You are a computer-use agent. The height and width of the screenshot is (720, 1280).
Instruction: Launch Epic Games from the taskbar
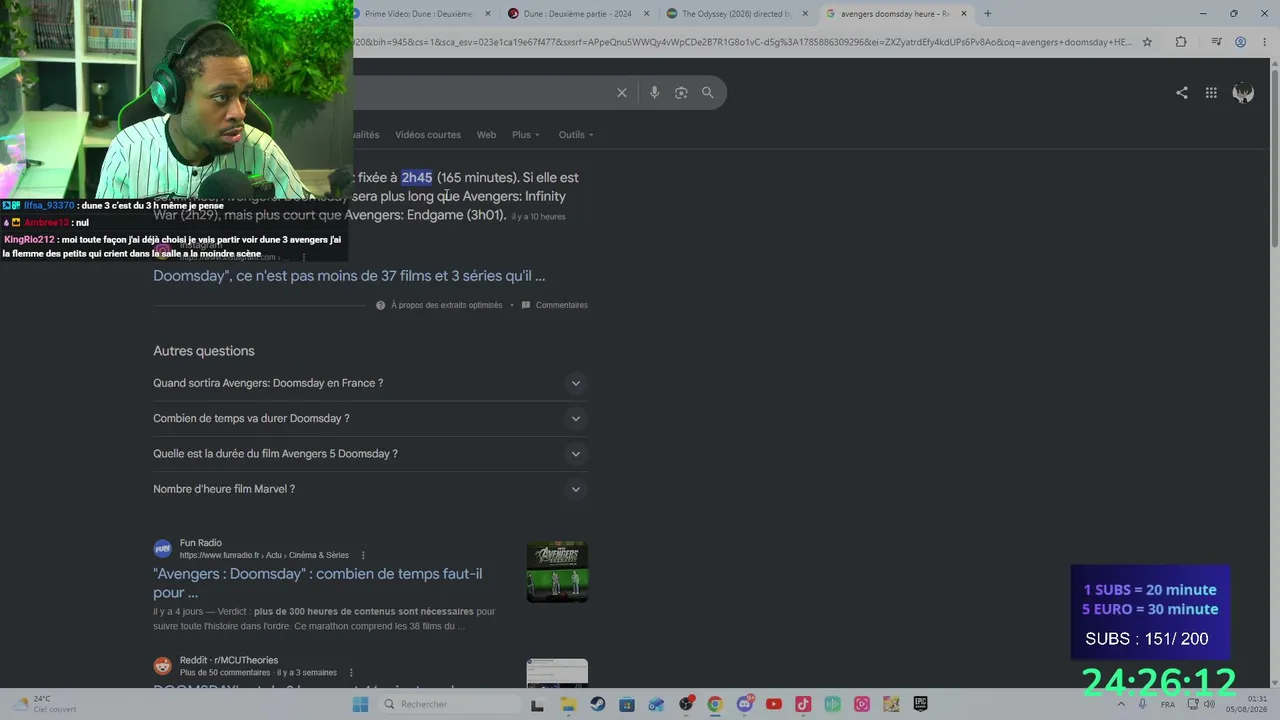[920, 704]
